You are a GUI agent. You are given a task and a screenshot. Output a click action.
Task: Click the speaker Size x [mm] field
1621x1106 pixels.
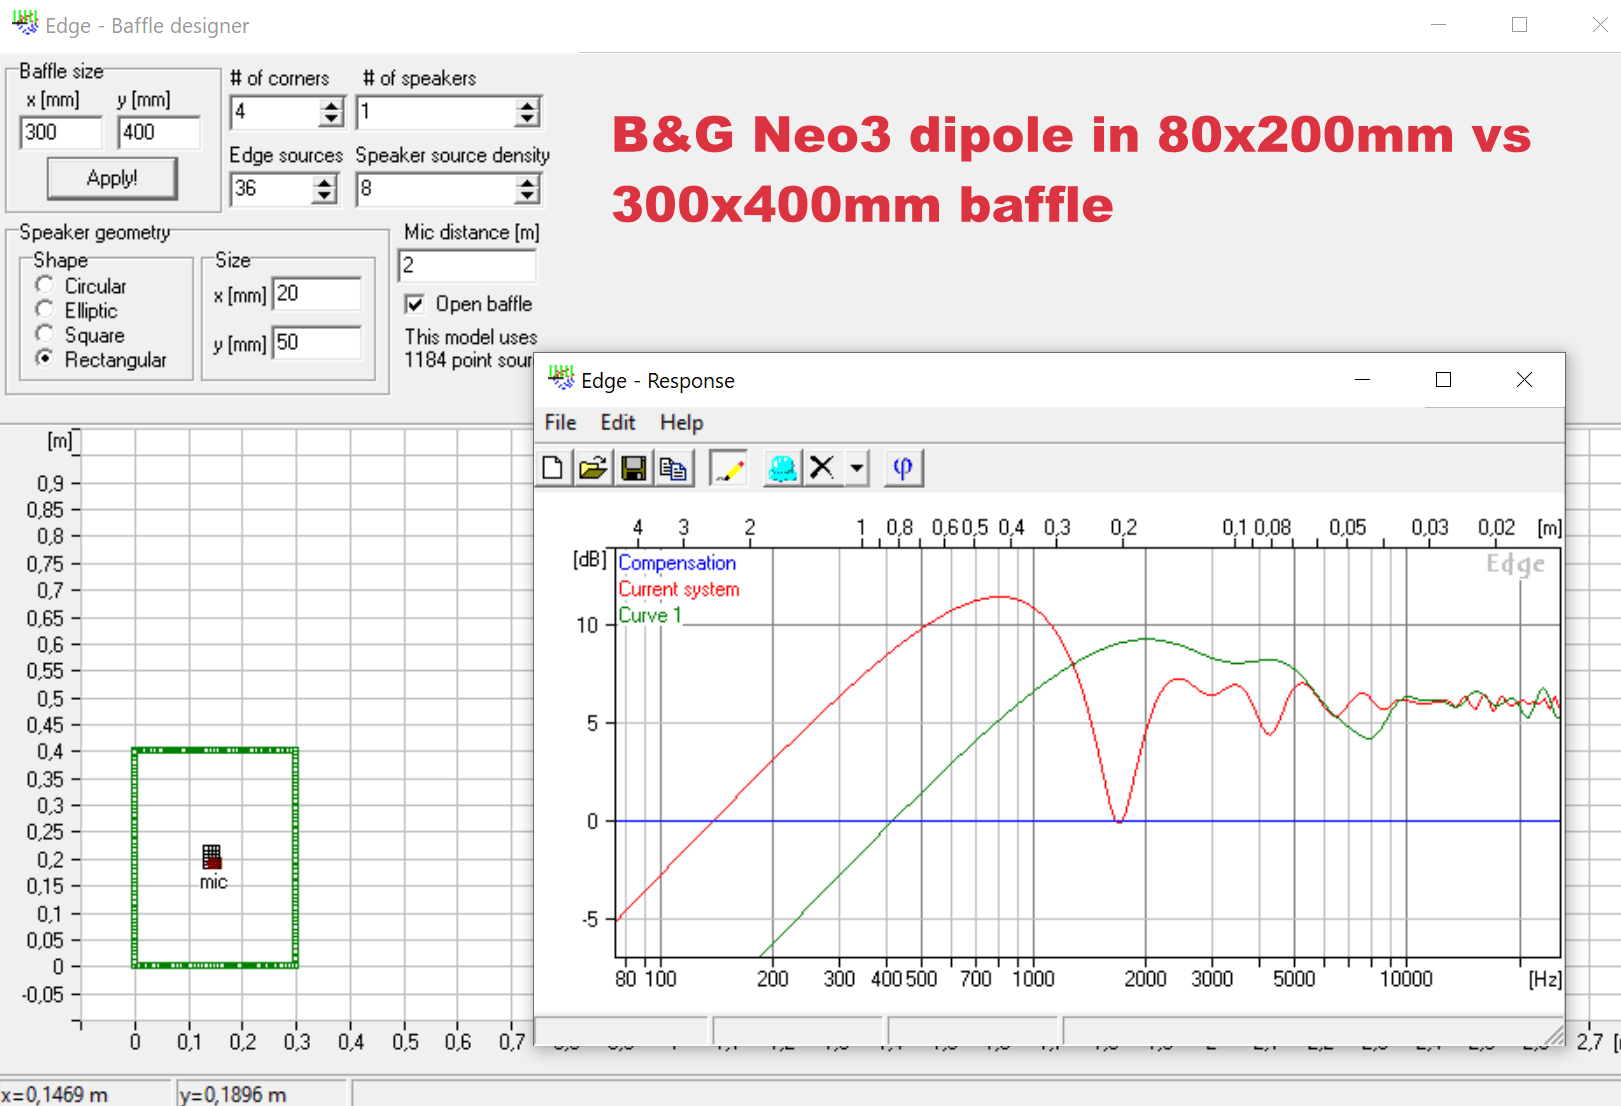pos(316,294)
